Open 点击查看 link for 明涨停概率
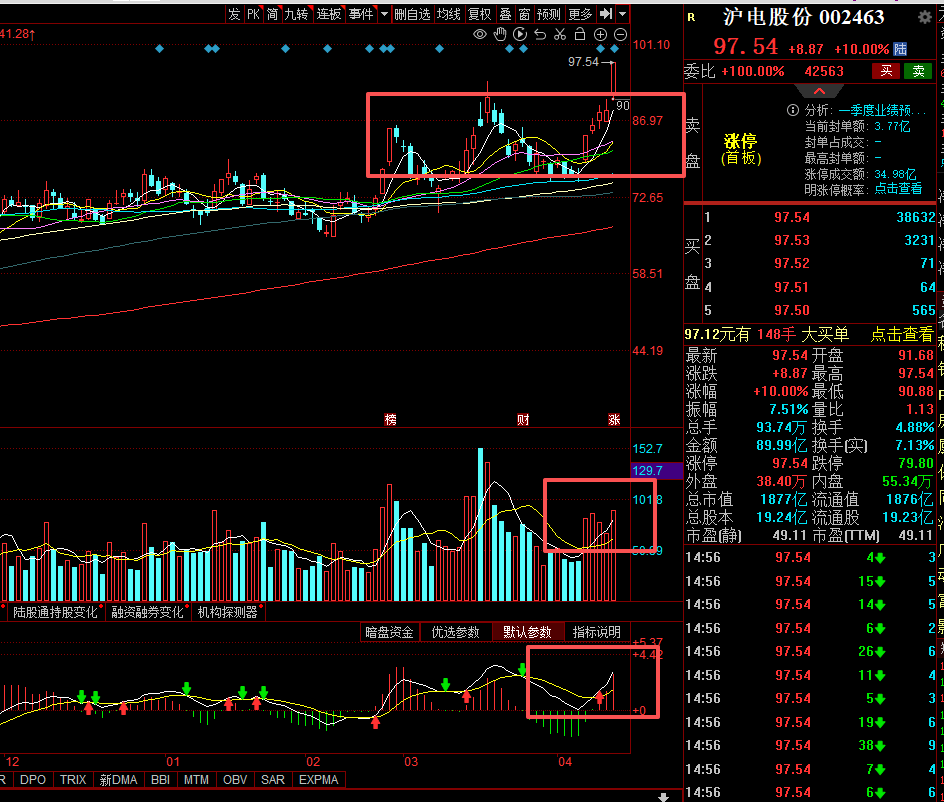Viewport: 944px width, 802px height. (898, 188)
